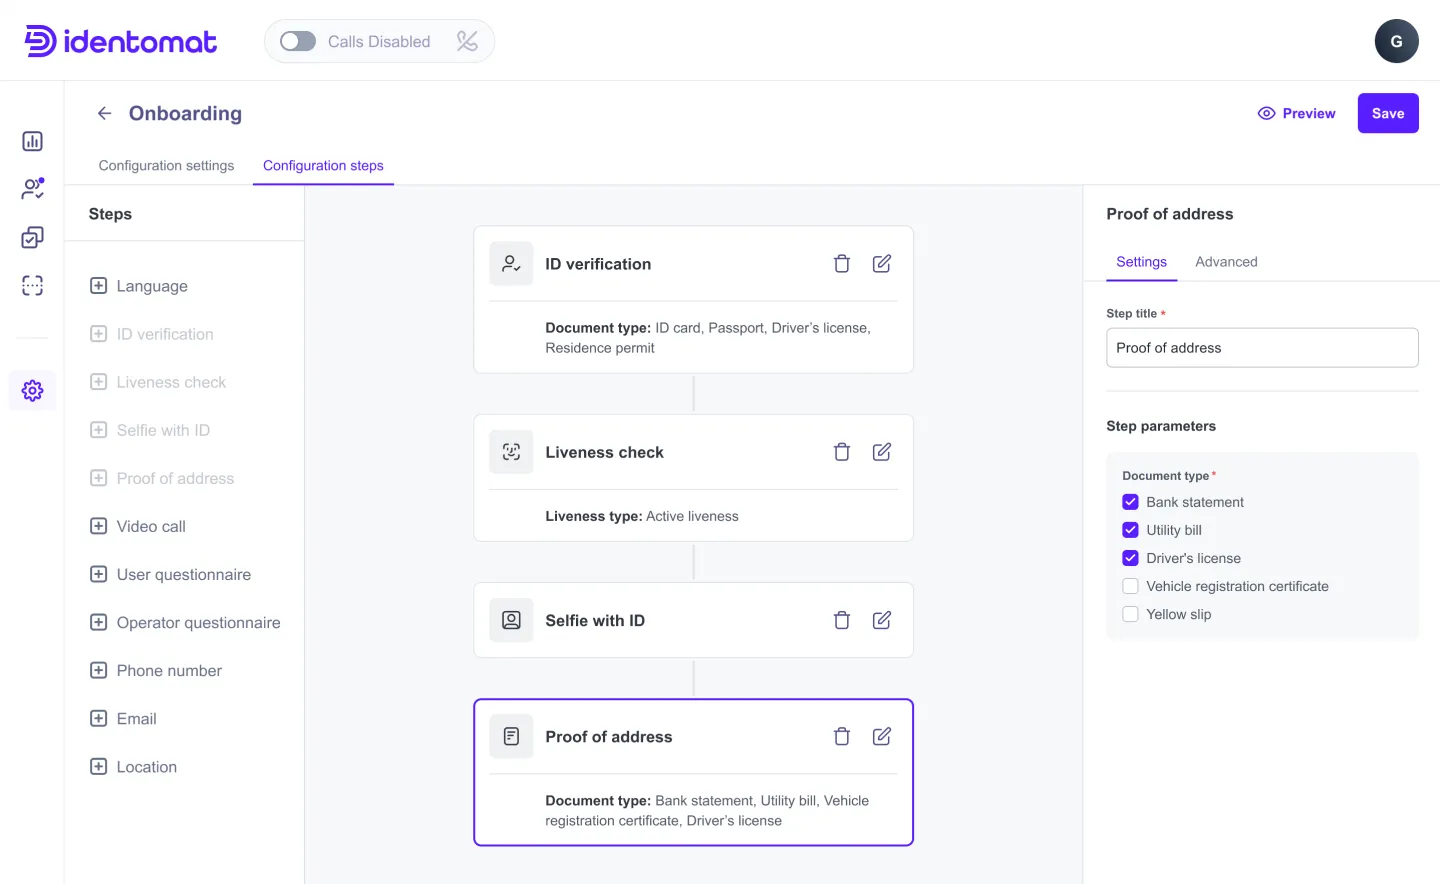The image size is (1440, 884).
Task: Select the completed tasks sidebar icon
Action: coord(32,237)
